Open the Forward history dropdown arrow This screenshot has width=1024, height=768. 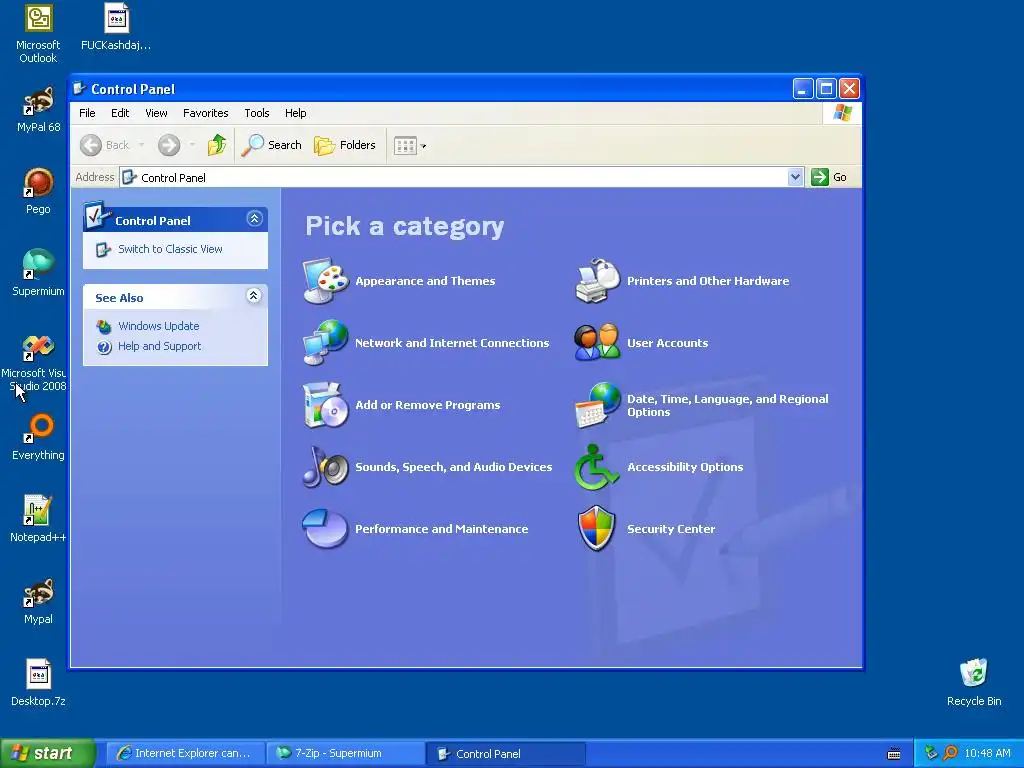192,145
